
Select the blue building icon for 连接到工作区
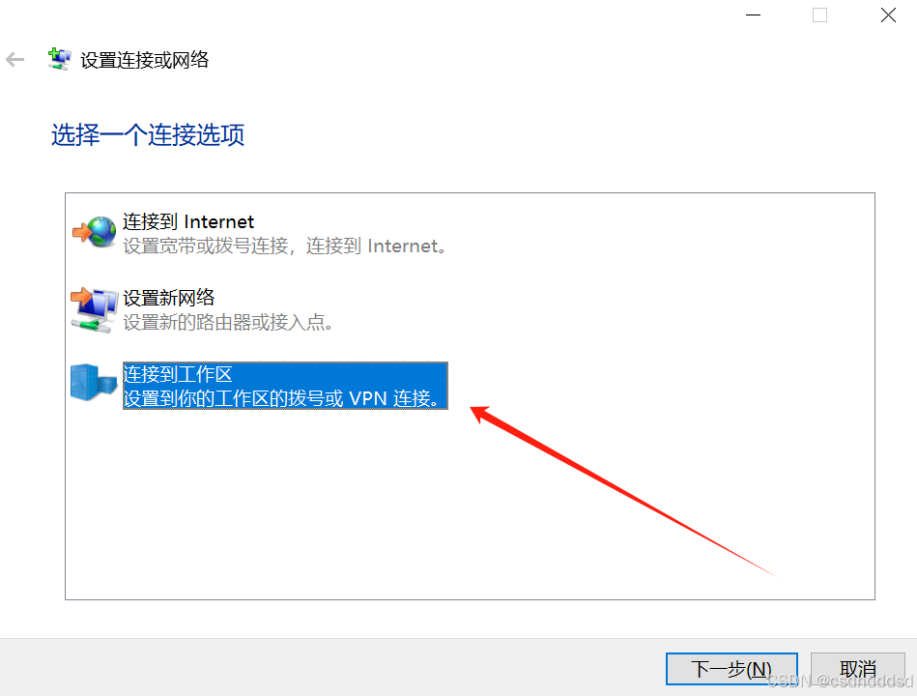click(x=94, y=383)
